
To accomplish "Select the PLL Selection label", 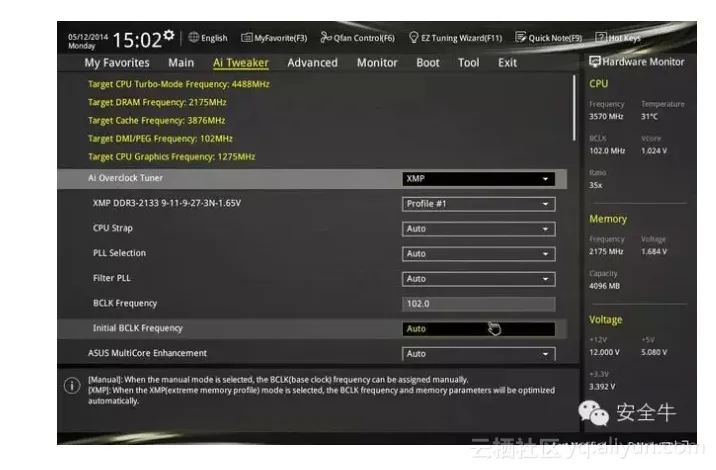I will 119,253.
